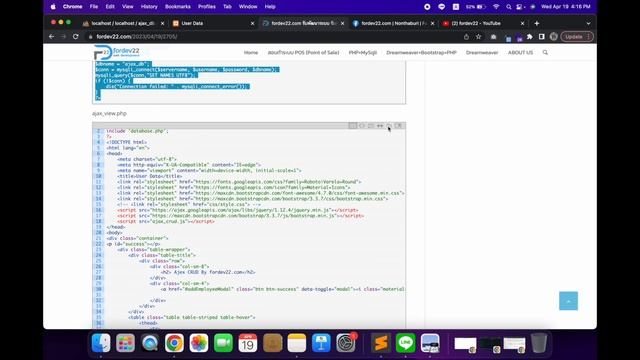
Task: Open the PHP+MySqli nav link
Action: 362,53
